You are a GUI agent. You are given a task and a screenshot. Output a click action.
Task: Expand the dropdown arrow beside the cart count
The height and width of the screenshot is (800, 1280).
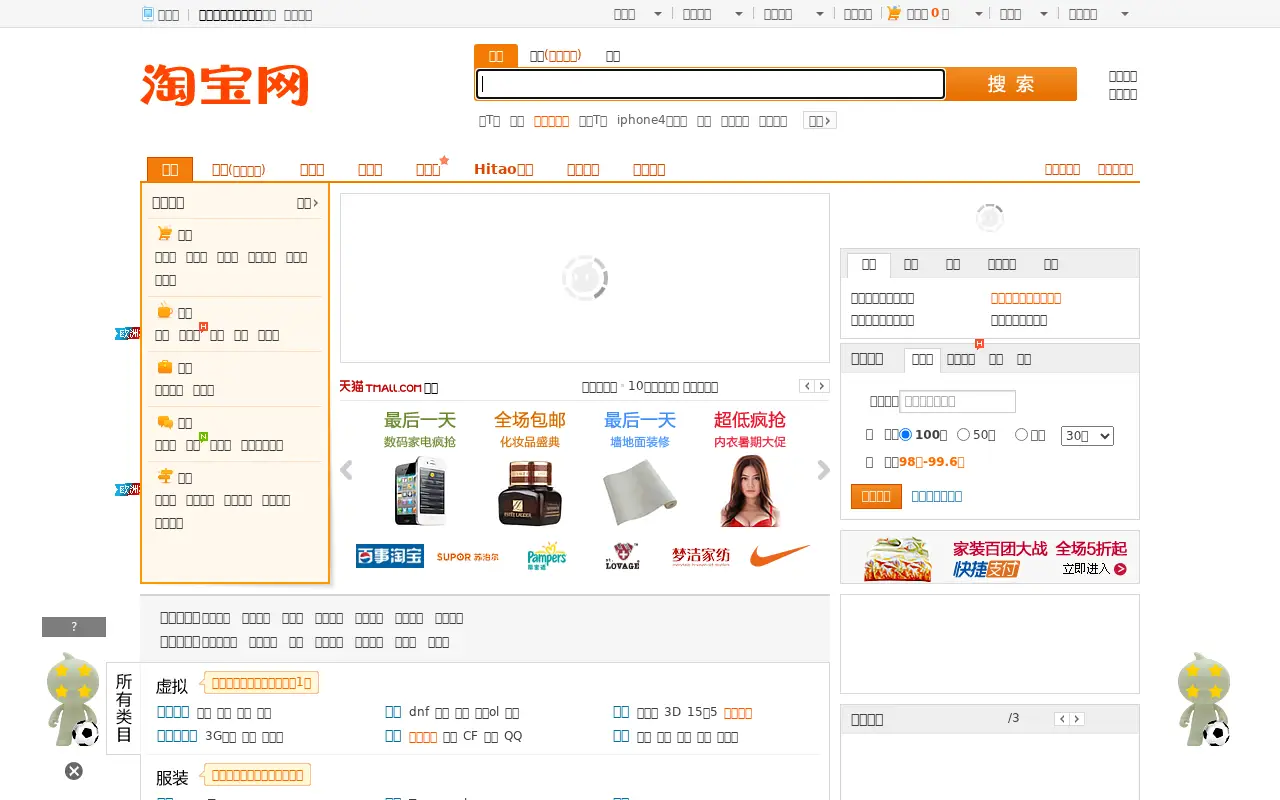click(978, 14)
